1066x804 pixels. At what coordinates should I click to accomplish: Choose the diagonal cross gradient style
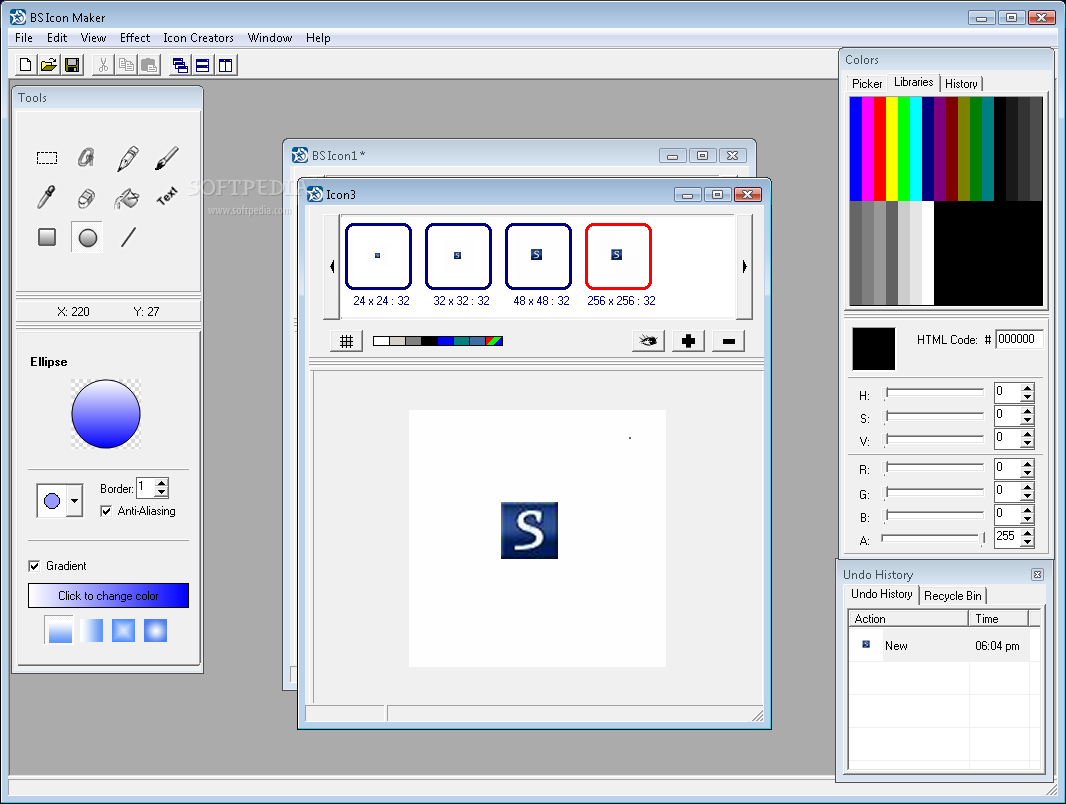click(123, 631)
